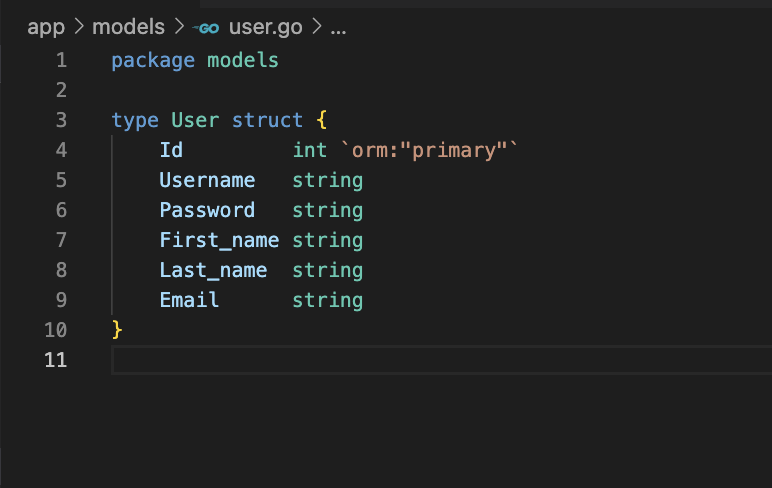Click 'string' type on the Password line
772x488 pixels.
[327, 211]
